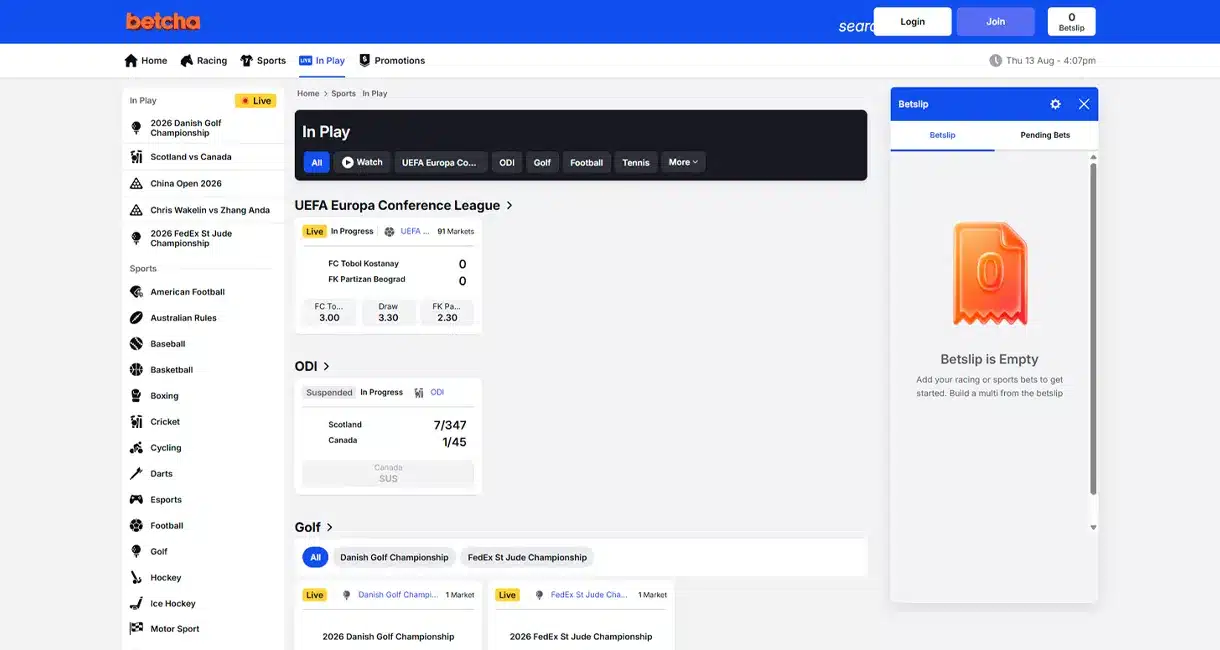Click the Esports controller icon
Viewport: 1220px width, 650px height.
pos(136,500)
